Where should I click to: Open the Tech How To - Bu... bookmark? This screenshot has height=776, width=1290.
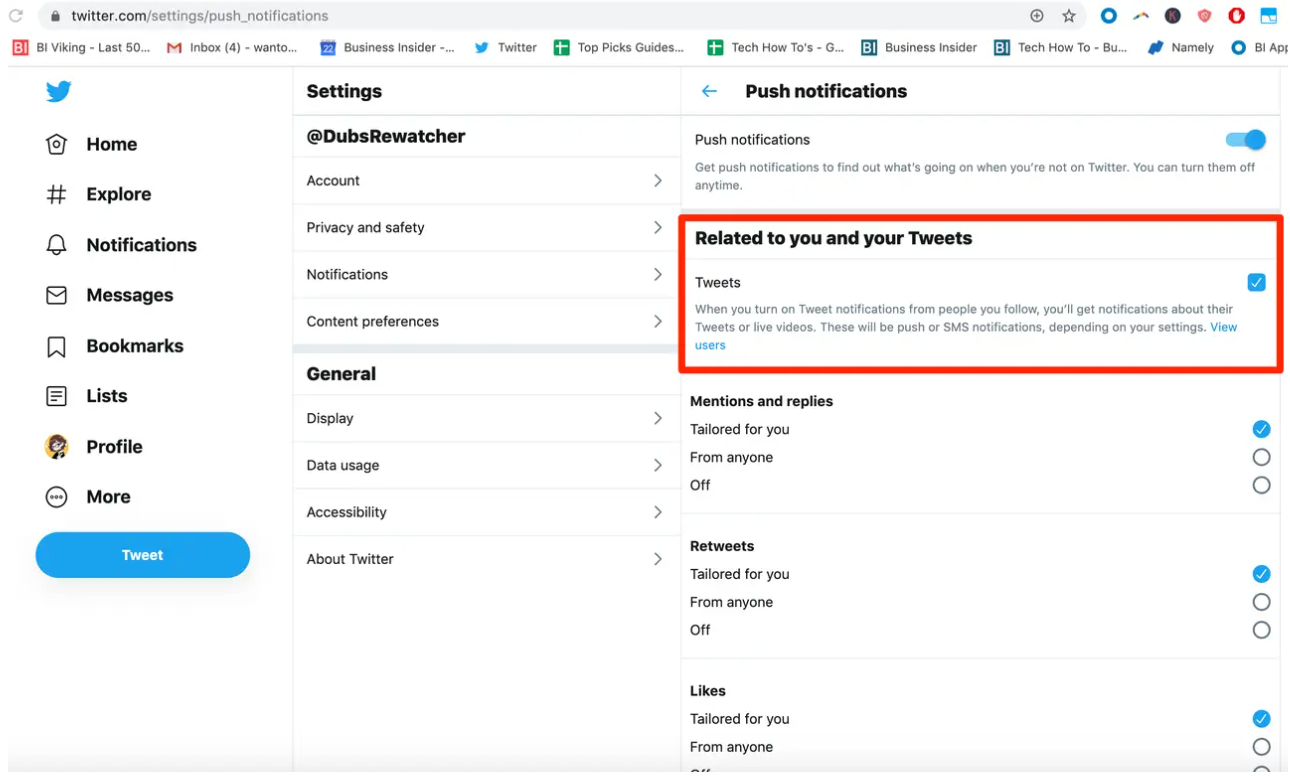[1061, 47]
